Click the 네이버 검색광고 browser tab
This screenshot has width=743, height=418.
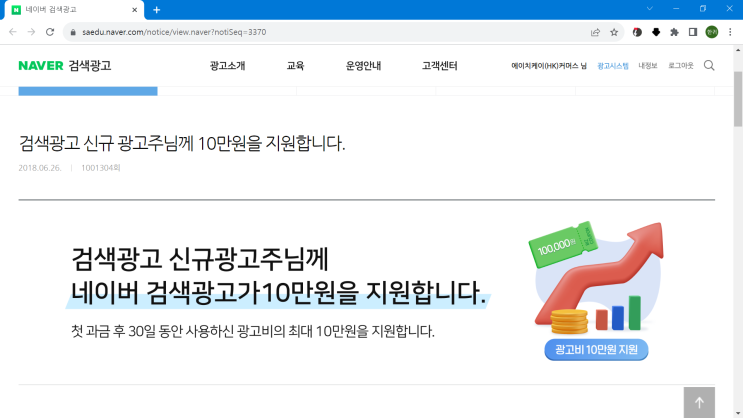pos(75,10)
